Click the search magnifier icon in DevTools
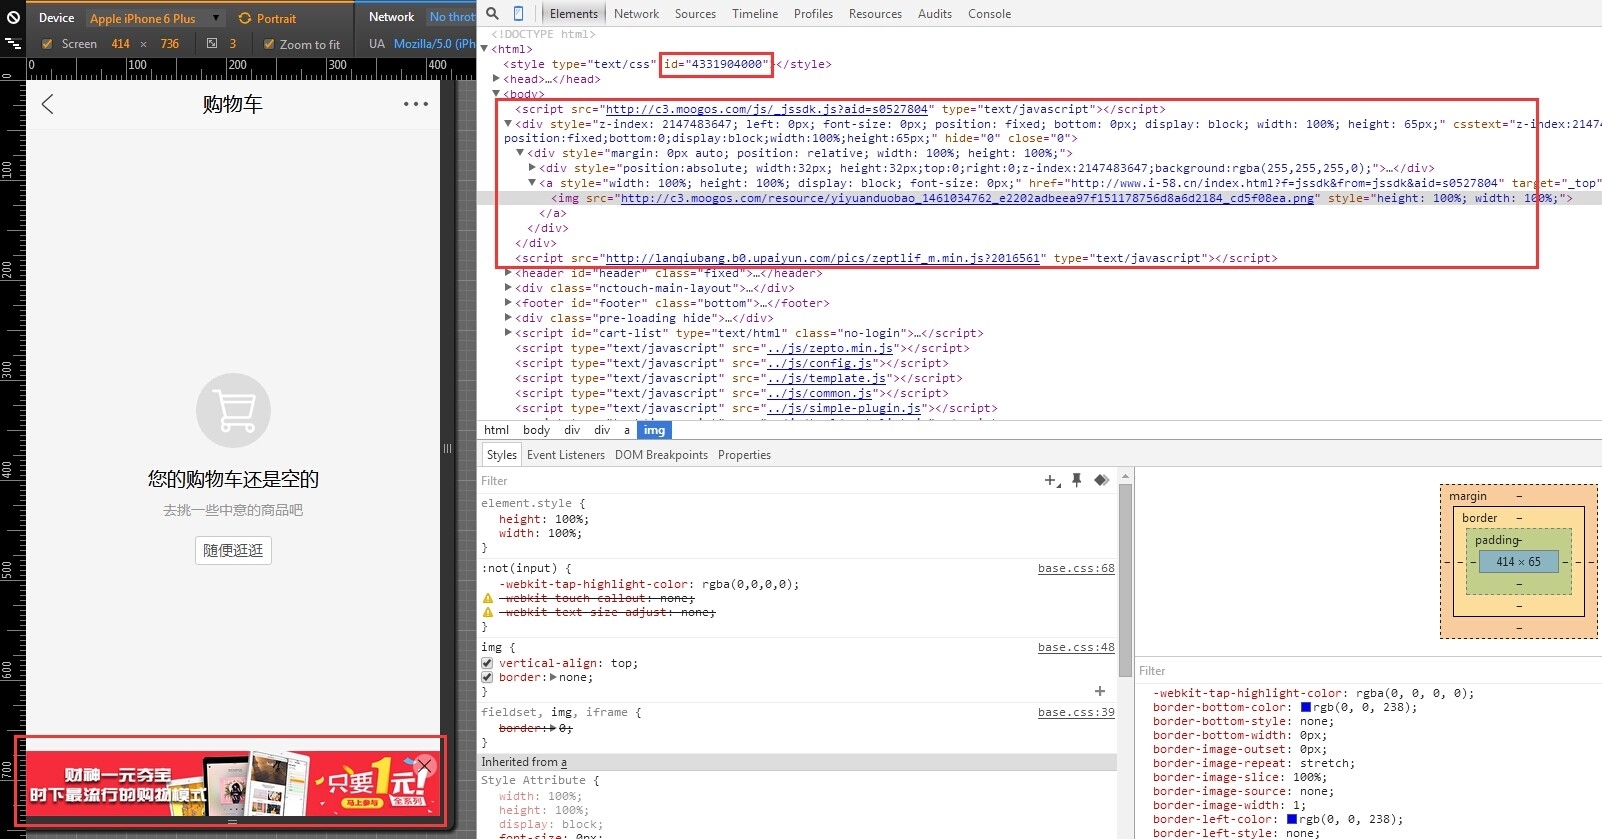The width and height of the screenshot is (1602, 839). 492,13
